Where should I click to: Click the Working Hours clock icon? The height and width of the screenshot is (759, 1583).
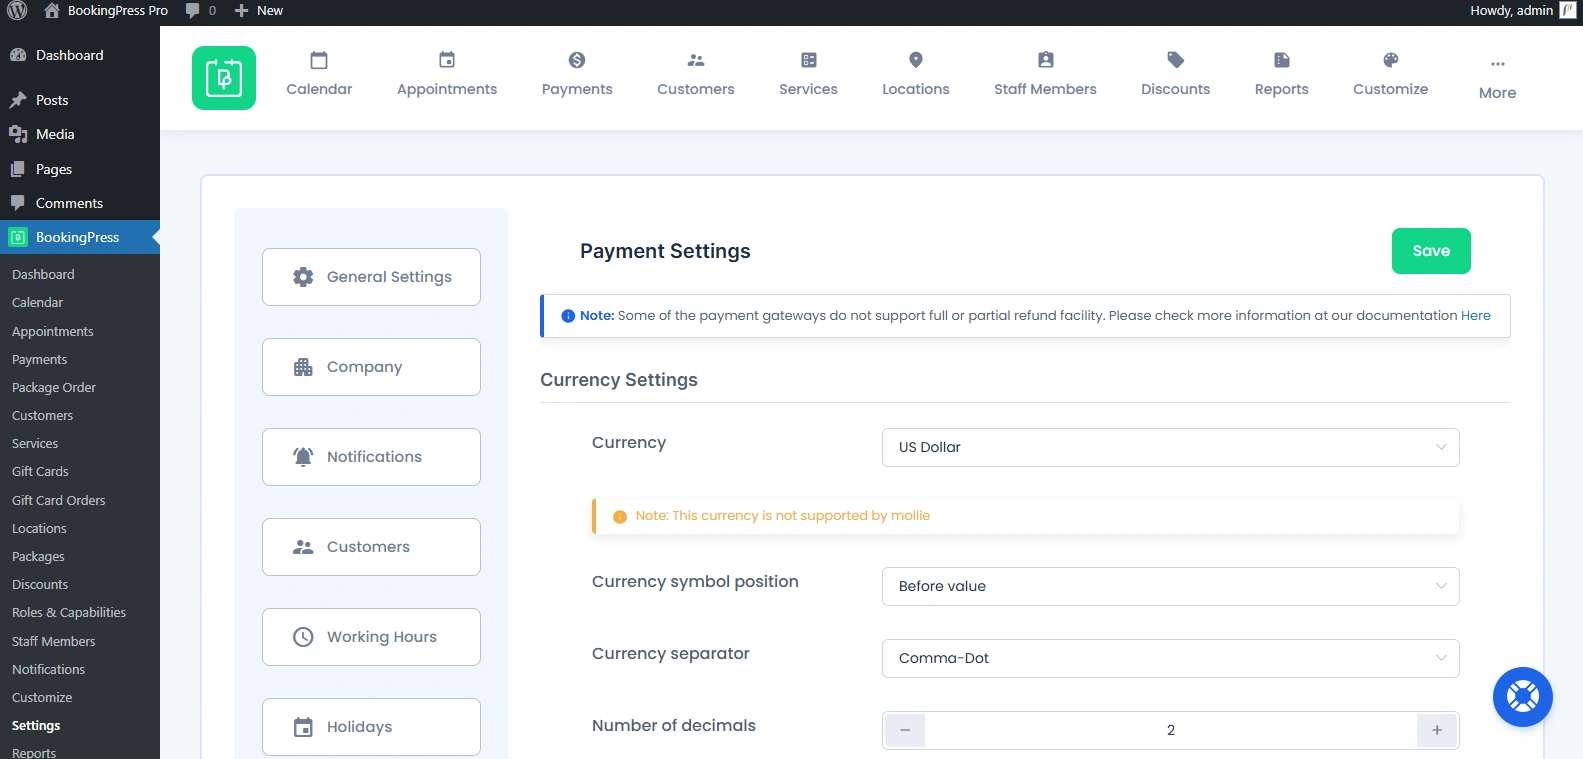tap(303, 637)
